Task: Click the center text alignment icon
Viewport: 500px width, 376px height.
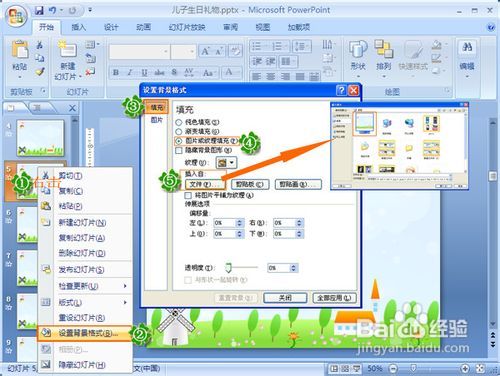Action: tap(270, 77)
